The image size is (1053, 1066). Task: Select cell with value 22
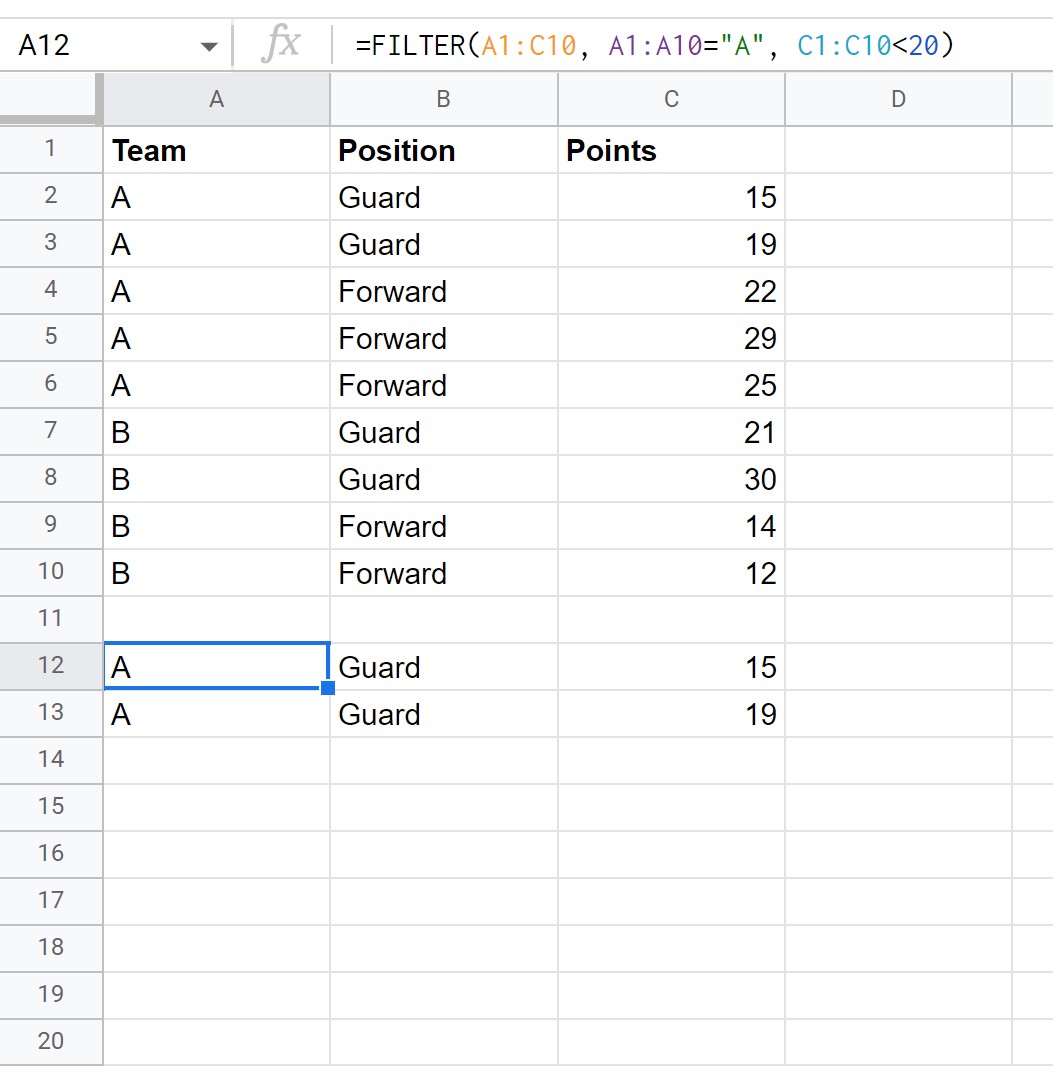671,291
